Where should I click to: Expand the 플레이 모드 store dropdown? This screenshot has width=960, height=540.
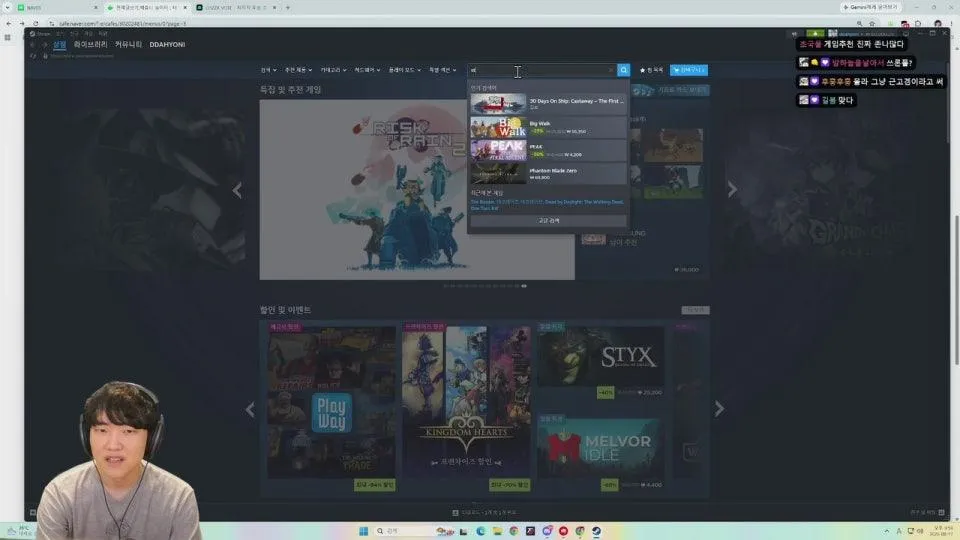coord(404,70)
